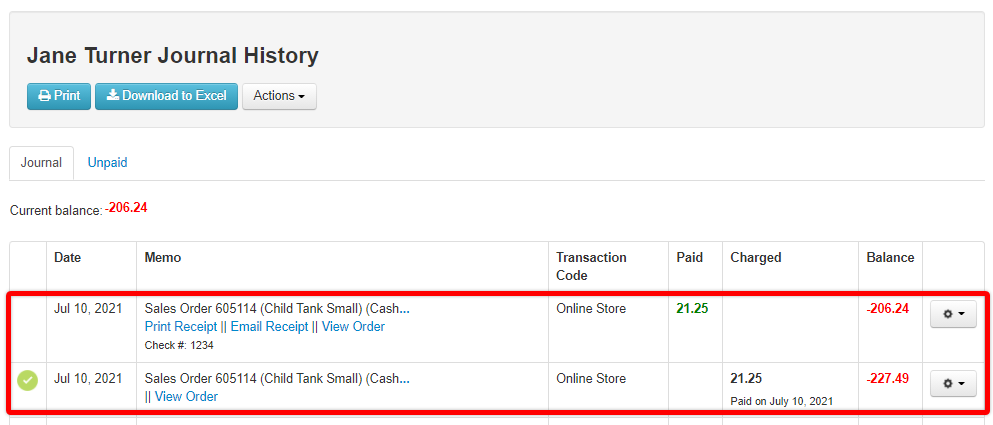Screen dimensions: 993x425
Task: Click the Memo column header
Action: click(163, 258)
